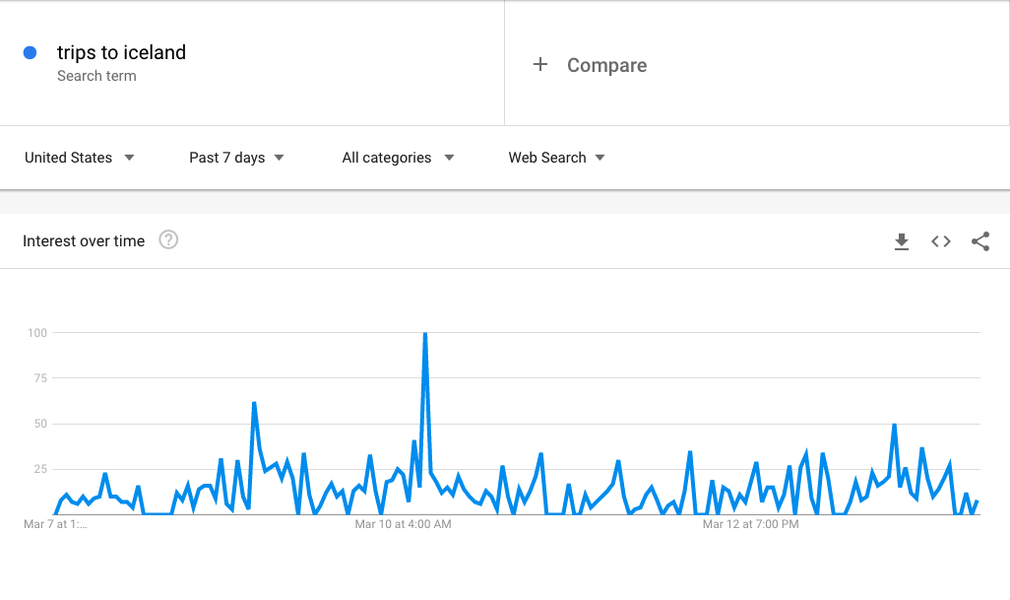Change the Web Search type dropdown
Screen dimensions: 1010x600
557,158
